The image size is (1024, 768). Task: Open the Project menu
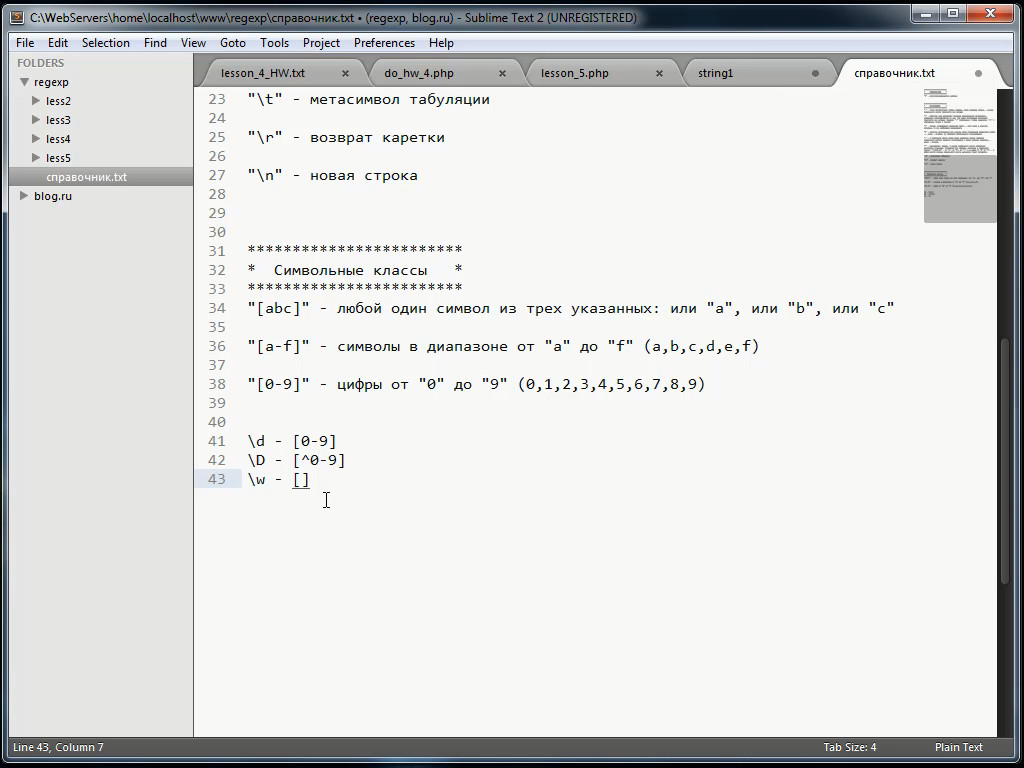[x=321, y=42]
